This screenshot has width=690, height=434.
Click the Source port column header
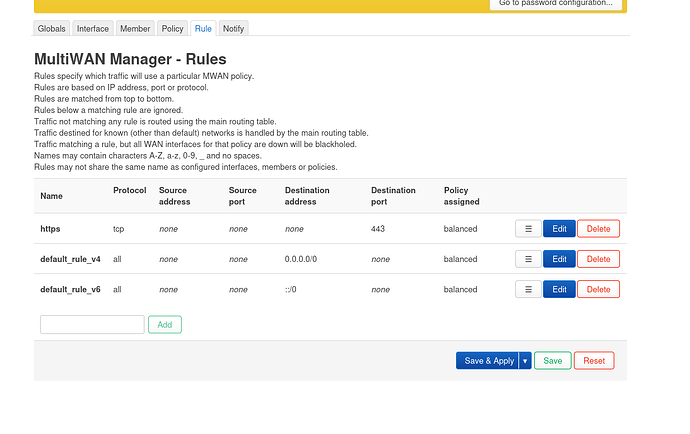click(x=242, y=196)
